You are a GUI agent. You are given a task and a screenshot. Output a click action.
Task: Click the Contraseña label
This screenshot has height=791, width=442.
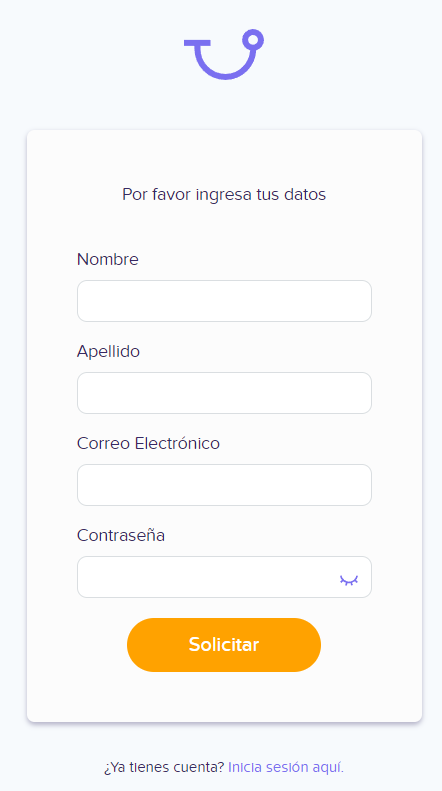pos(121,535)
